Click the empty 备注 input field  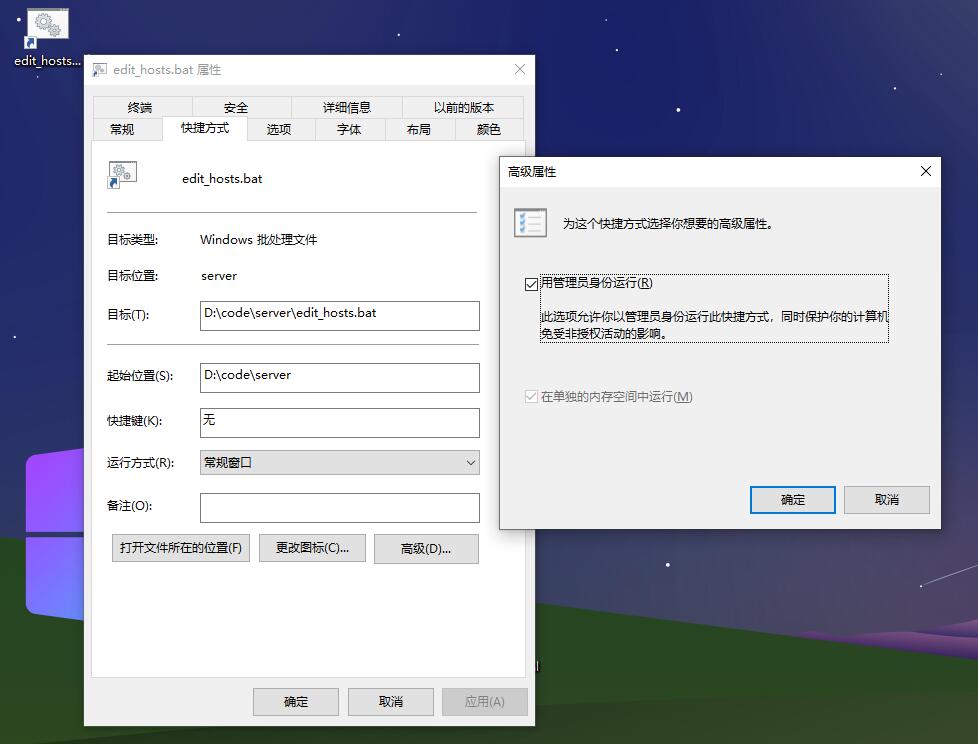point(340,508)
